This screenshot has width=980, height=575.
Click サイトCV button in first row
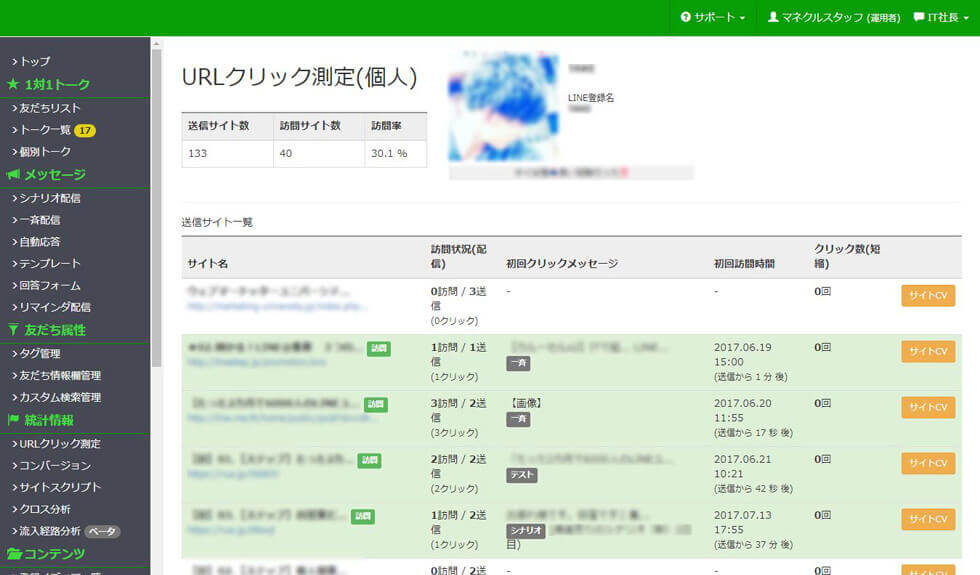coord(928,296)
